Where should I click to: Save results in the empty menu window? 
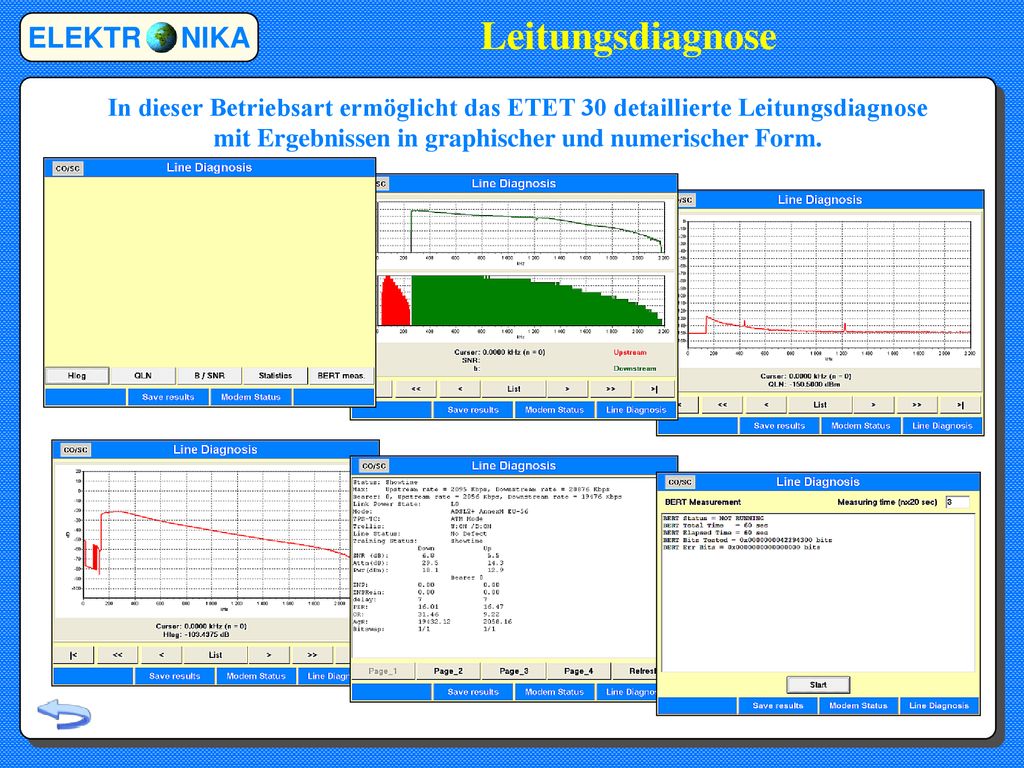tap(168, 397)
